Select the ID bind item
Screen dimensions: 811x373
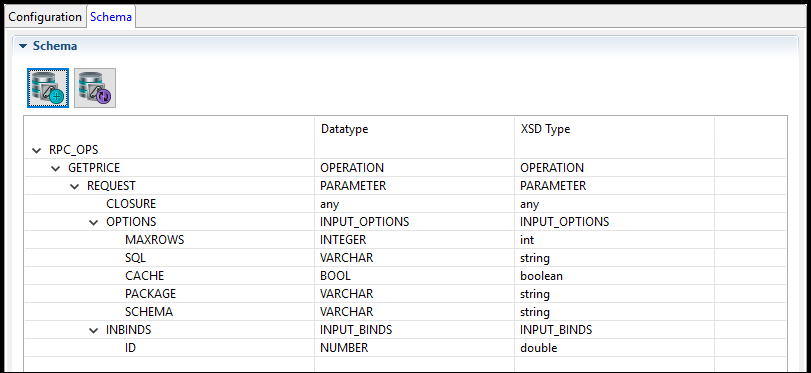point(130,348)
